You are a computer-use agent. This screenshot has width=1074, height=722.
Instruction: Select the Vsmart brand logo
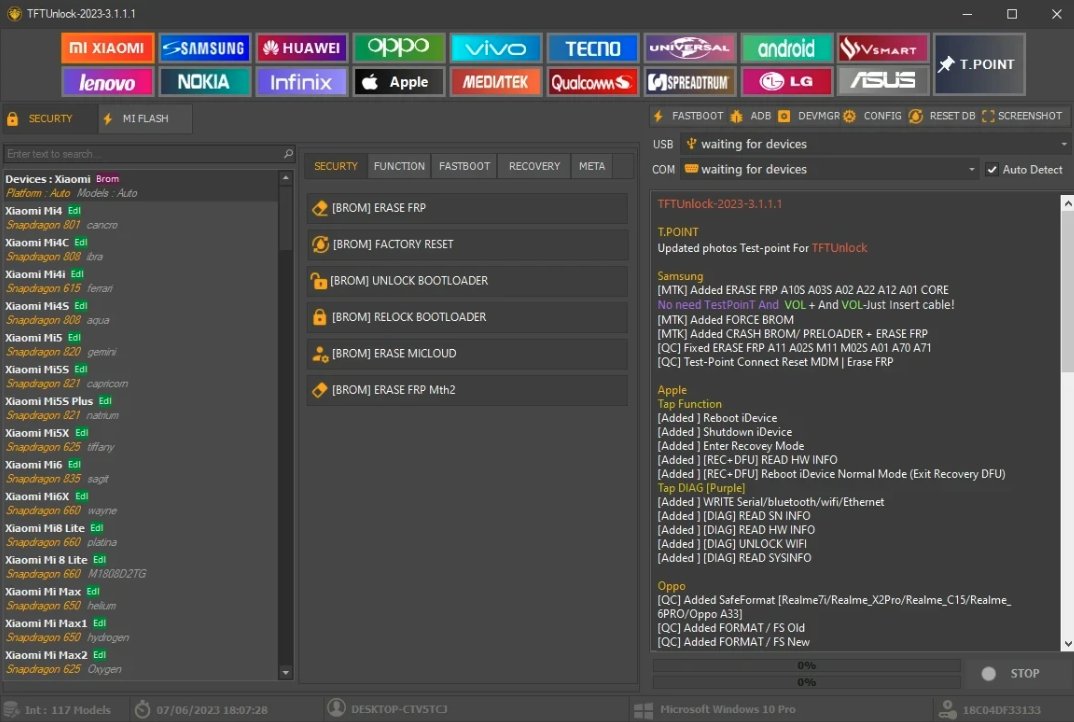click(883, 48)
